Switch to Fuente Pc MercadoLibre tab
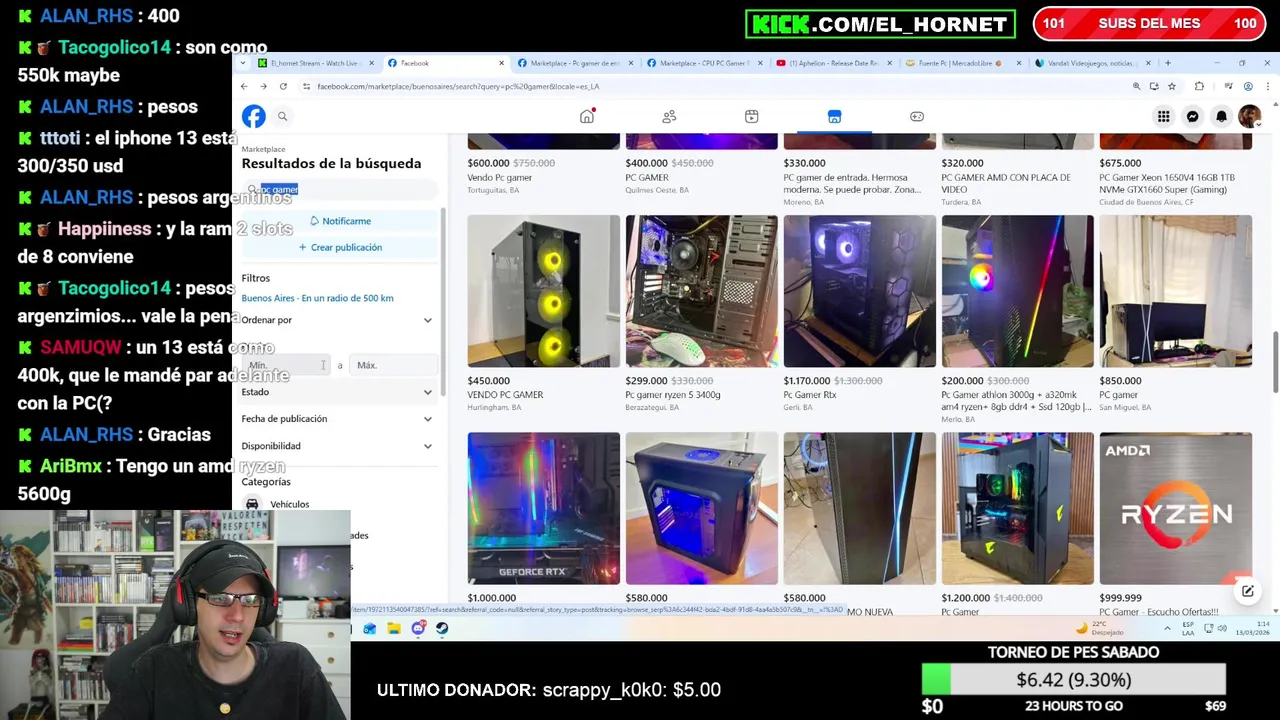This screenshot has width=1280, height=720. 963,63
